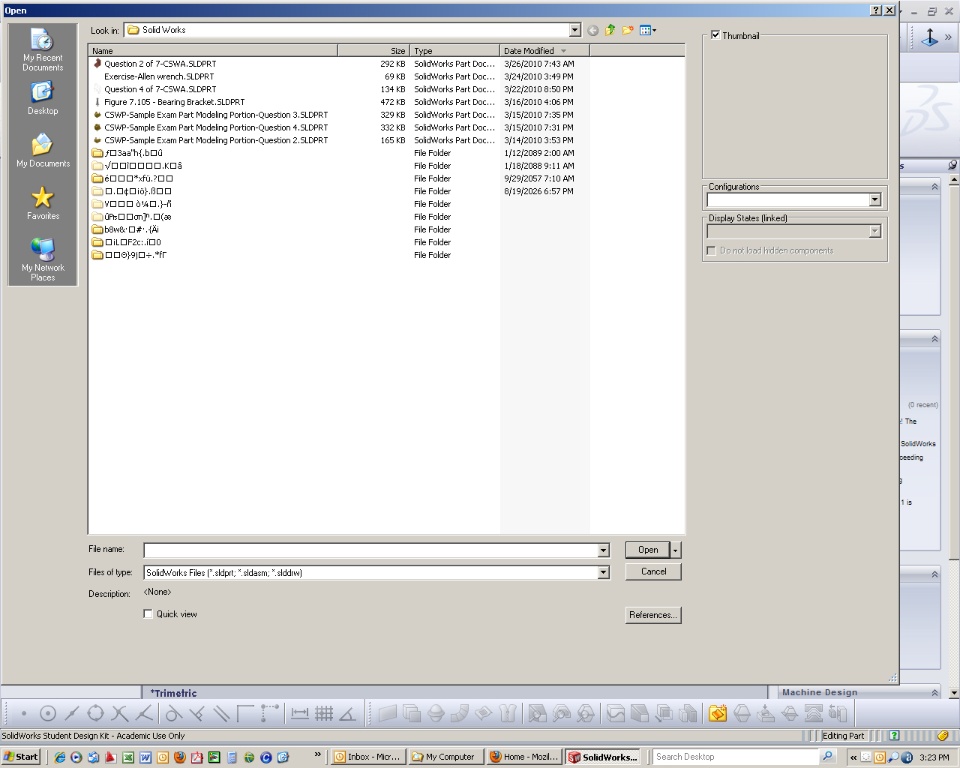Select the Intersection snap icon

[x=119, y=713]
